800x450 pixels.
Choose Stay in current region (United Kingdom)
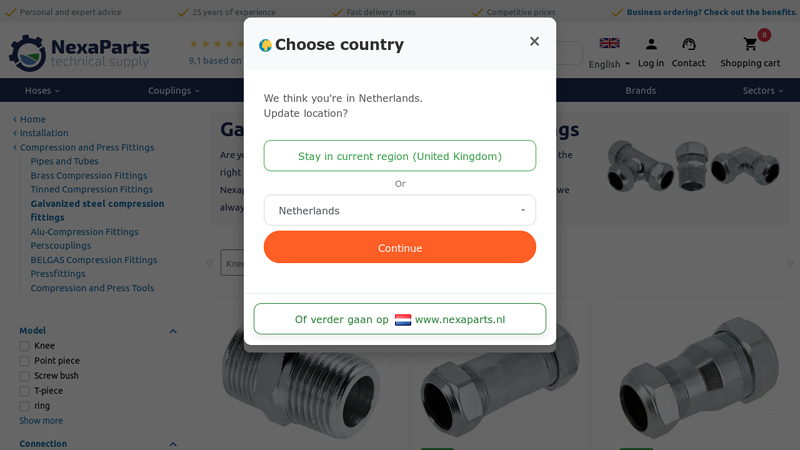click(400, 156)
